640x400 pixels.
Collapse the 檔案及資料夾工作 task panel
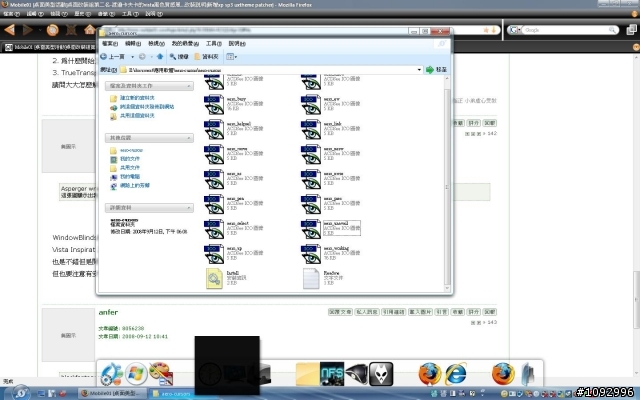tap(189, 86)
